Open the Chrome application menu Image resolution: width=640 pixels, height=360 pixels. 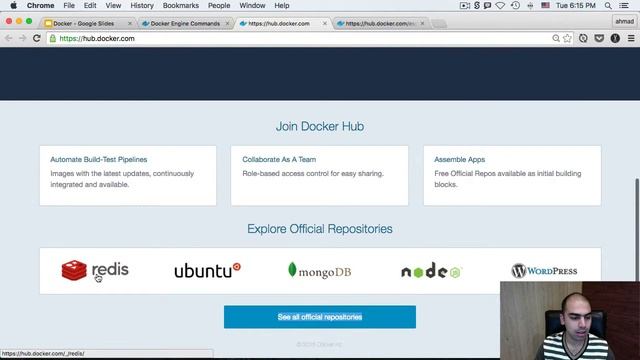(40, 5)
